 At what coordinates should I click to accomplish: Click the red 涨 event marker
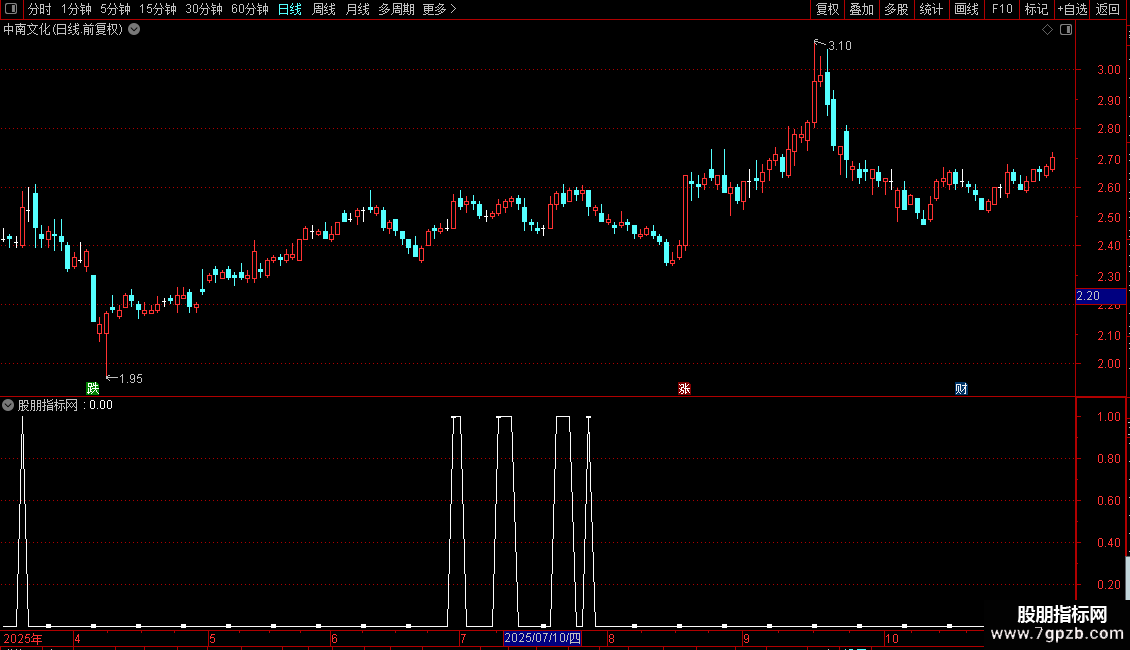tap(684, 388)
